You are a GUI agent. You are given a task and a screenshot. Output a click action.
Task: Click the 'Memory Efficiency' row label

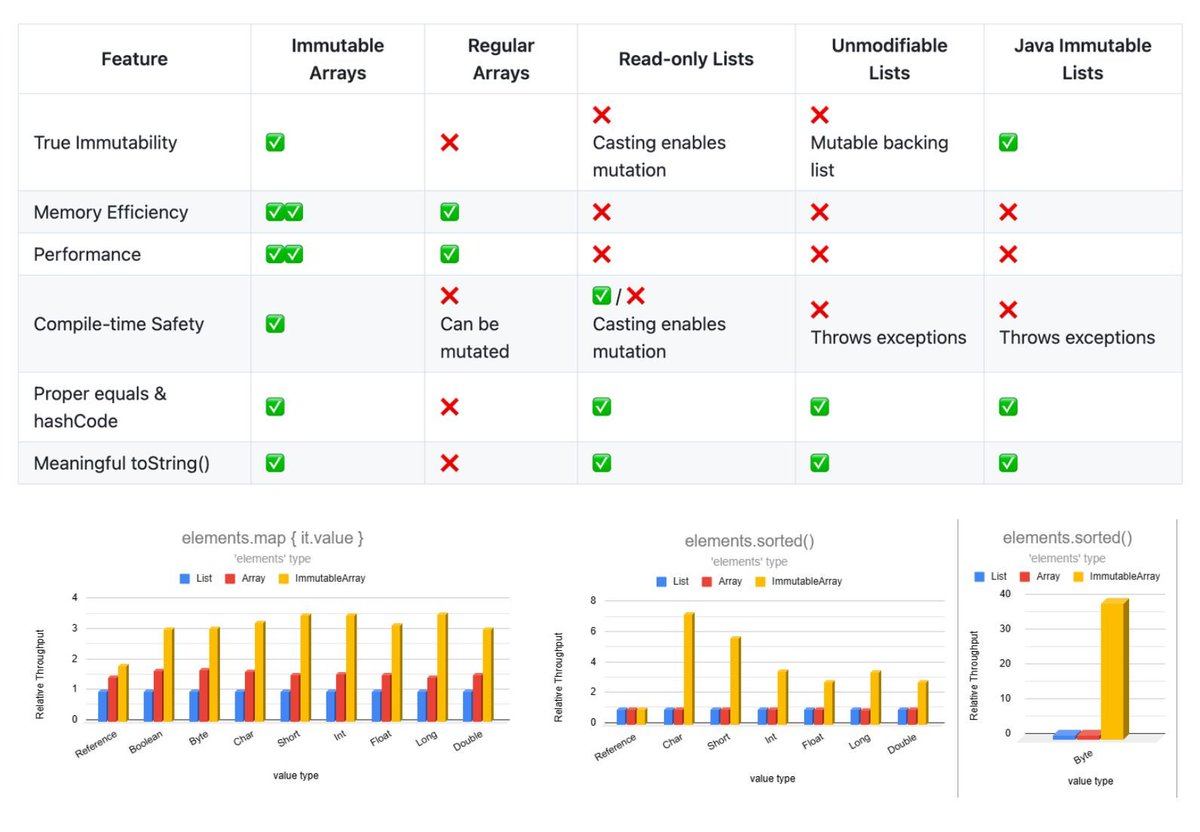pos(111,212)
